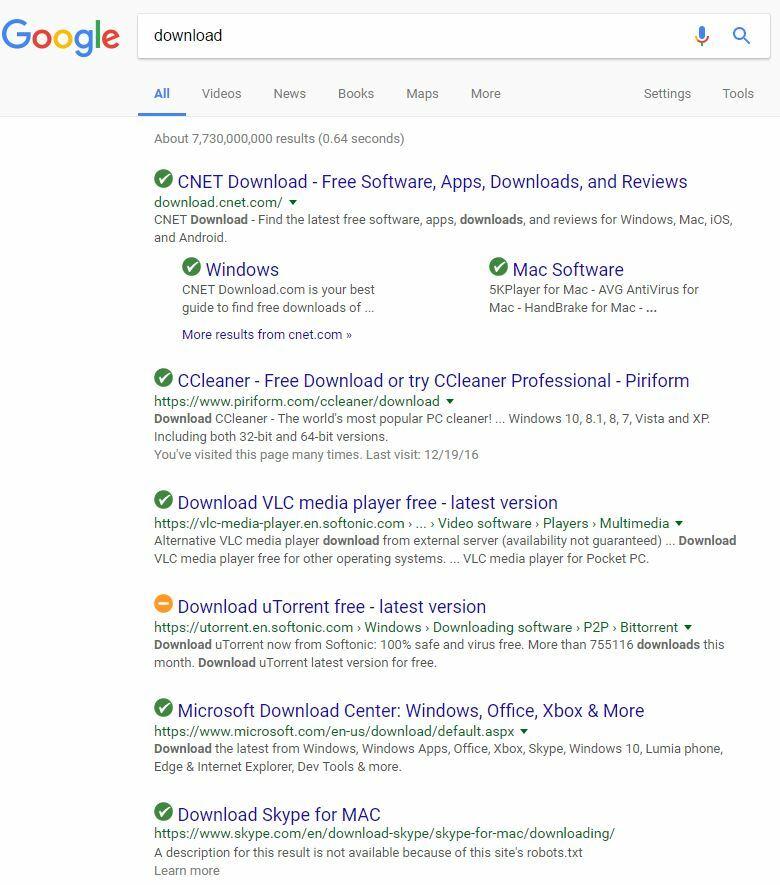
Task: Open Download uTorrent free result title
Action: click(x=331, y=606)
